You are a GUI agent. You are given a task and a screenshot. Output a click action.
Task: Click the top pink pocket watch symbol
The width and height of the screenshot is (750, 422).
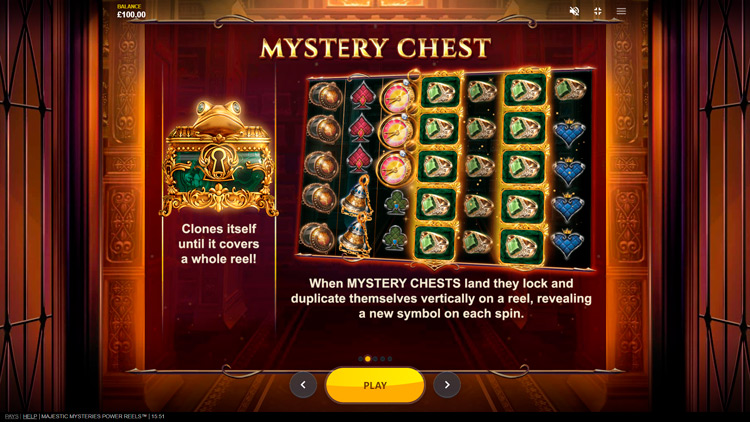pos(397,96)
